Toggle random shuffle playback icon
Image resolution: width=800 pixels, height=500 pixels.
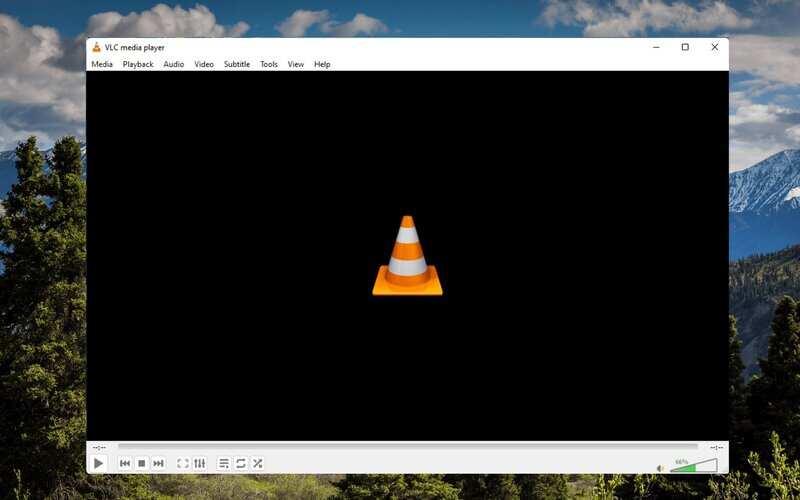[x=258, y=463]
